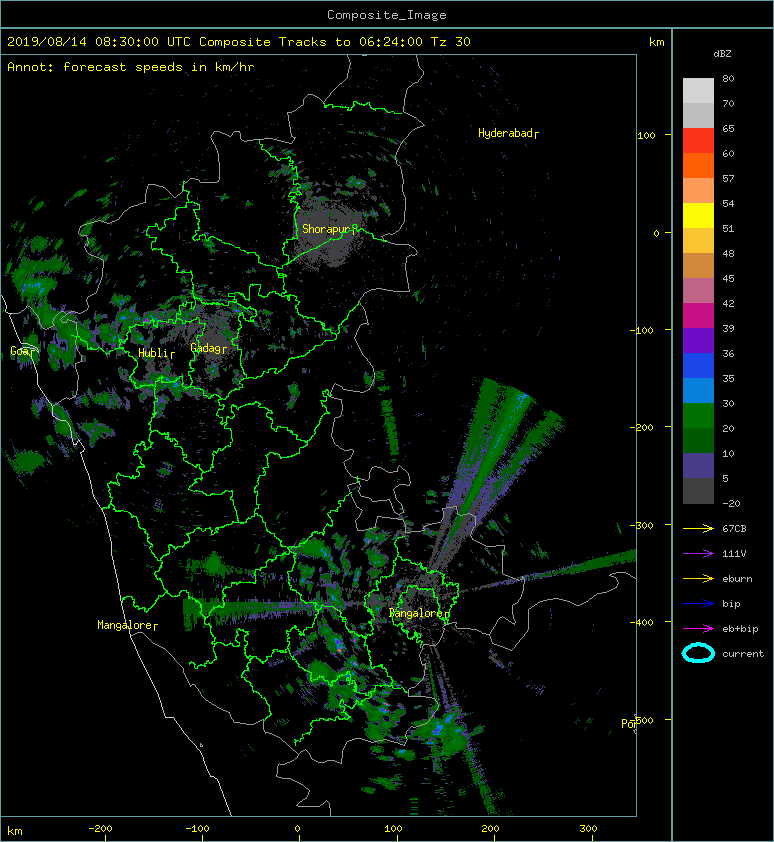Click the 'Annot: forecast speeds in km/hr' note
The height and width of the screenshot is (842, 774).
[x=131, y=67]
